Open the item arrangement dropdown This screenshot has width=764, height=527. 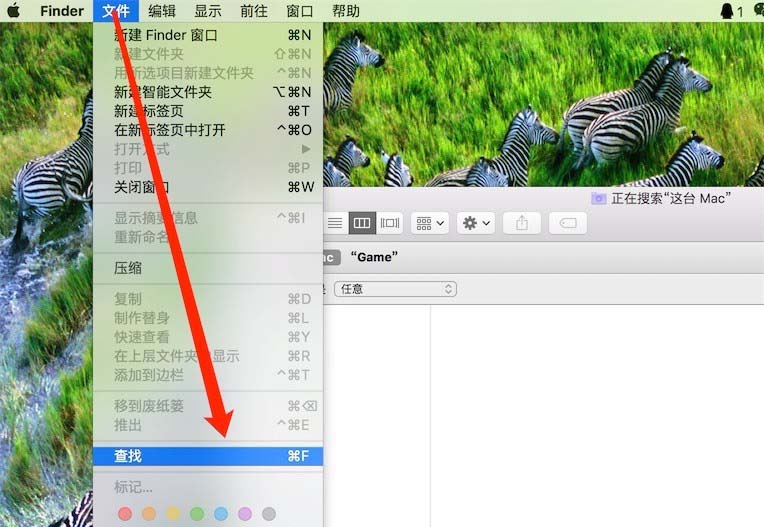pyautogui.click(x=430, y=223)
